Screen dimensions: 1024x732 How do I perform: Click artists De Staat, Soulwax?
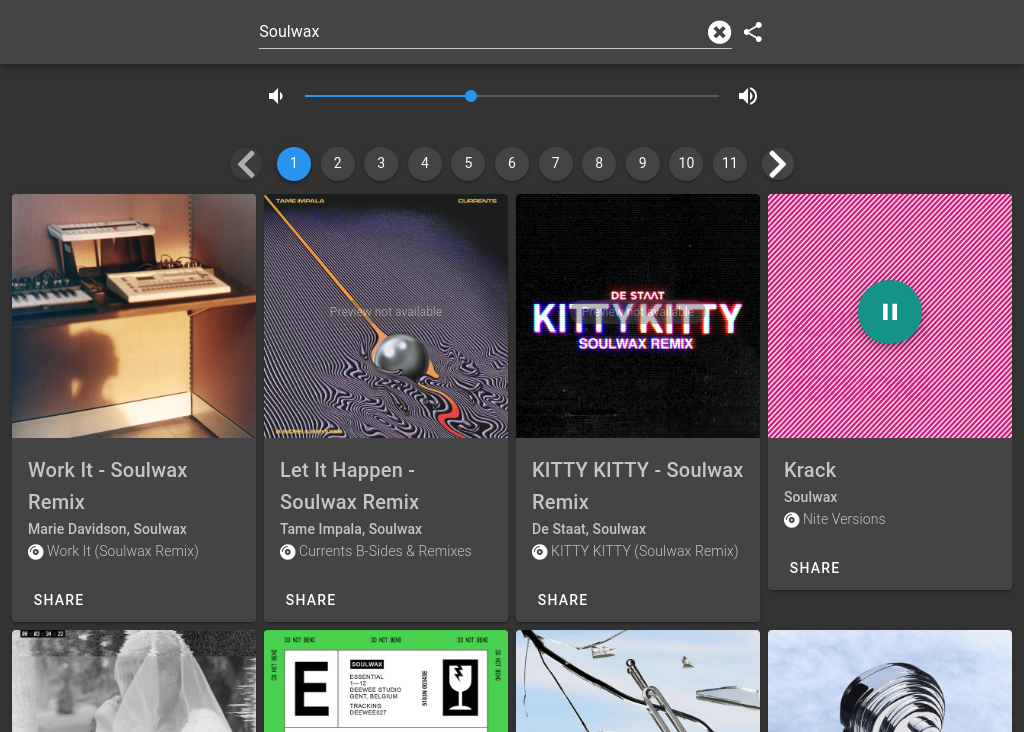[x=589, y=529]
